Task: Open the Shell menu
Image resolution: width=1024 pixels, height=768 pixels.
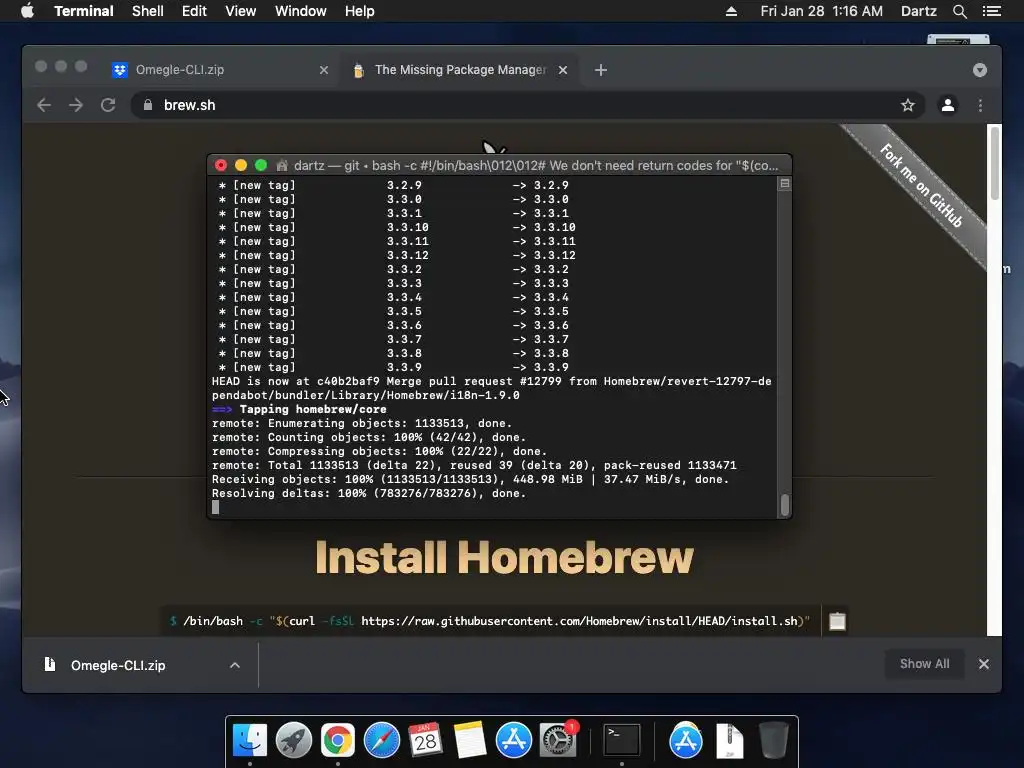Action: click(148, 11)
